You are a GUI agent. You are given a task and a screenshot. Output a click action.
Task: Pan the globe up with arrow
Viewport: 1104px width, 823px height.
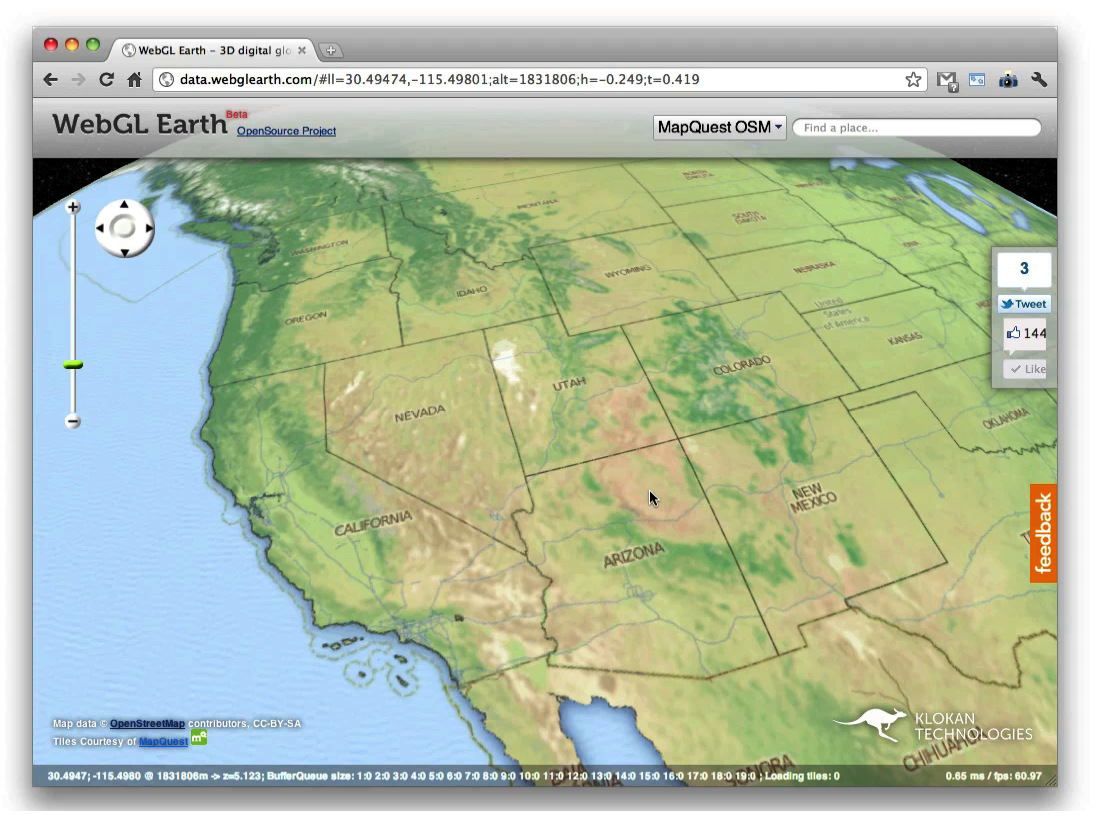125,204
